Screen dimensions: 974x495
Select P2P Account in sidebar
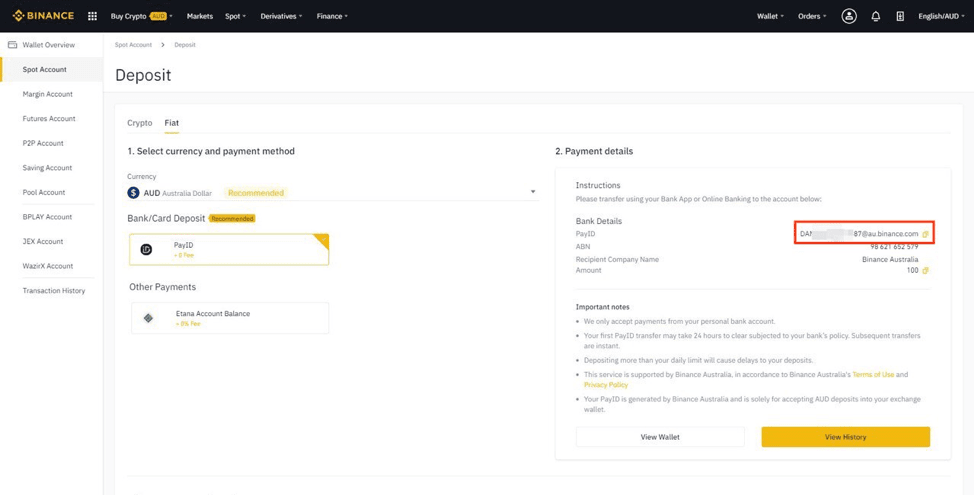(x=43, y=143)
